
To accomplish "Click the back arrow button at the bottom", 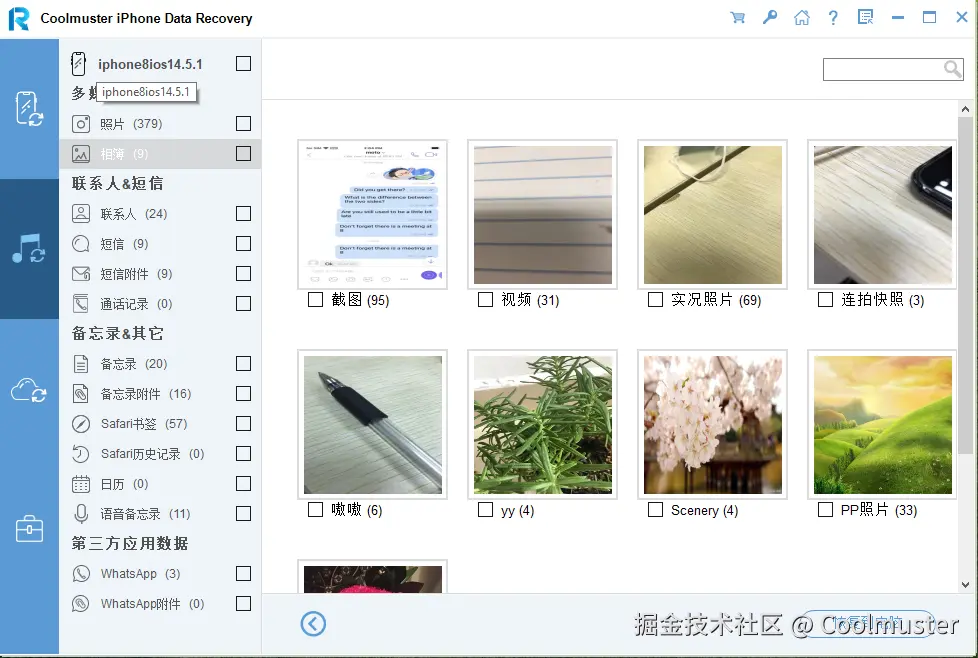I will (313, 623).
